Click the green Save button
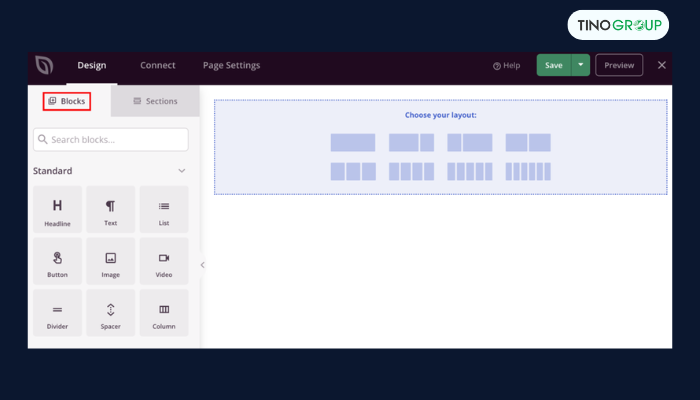The width and height of the screenshot is (700, 400). click(554, 65)
